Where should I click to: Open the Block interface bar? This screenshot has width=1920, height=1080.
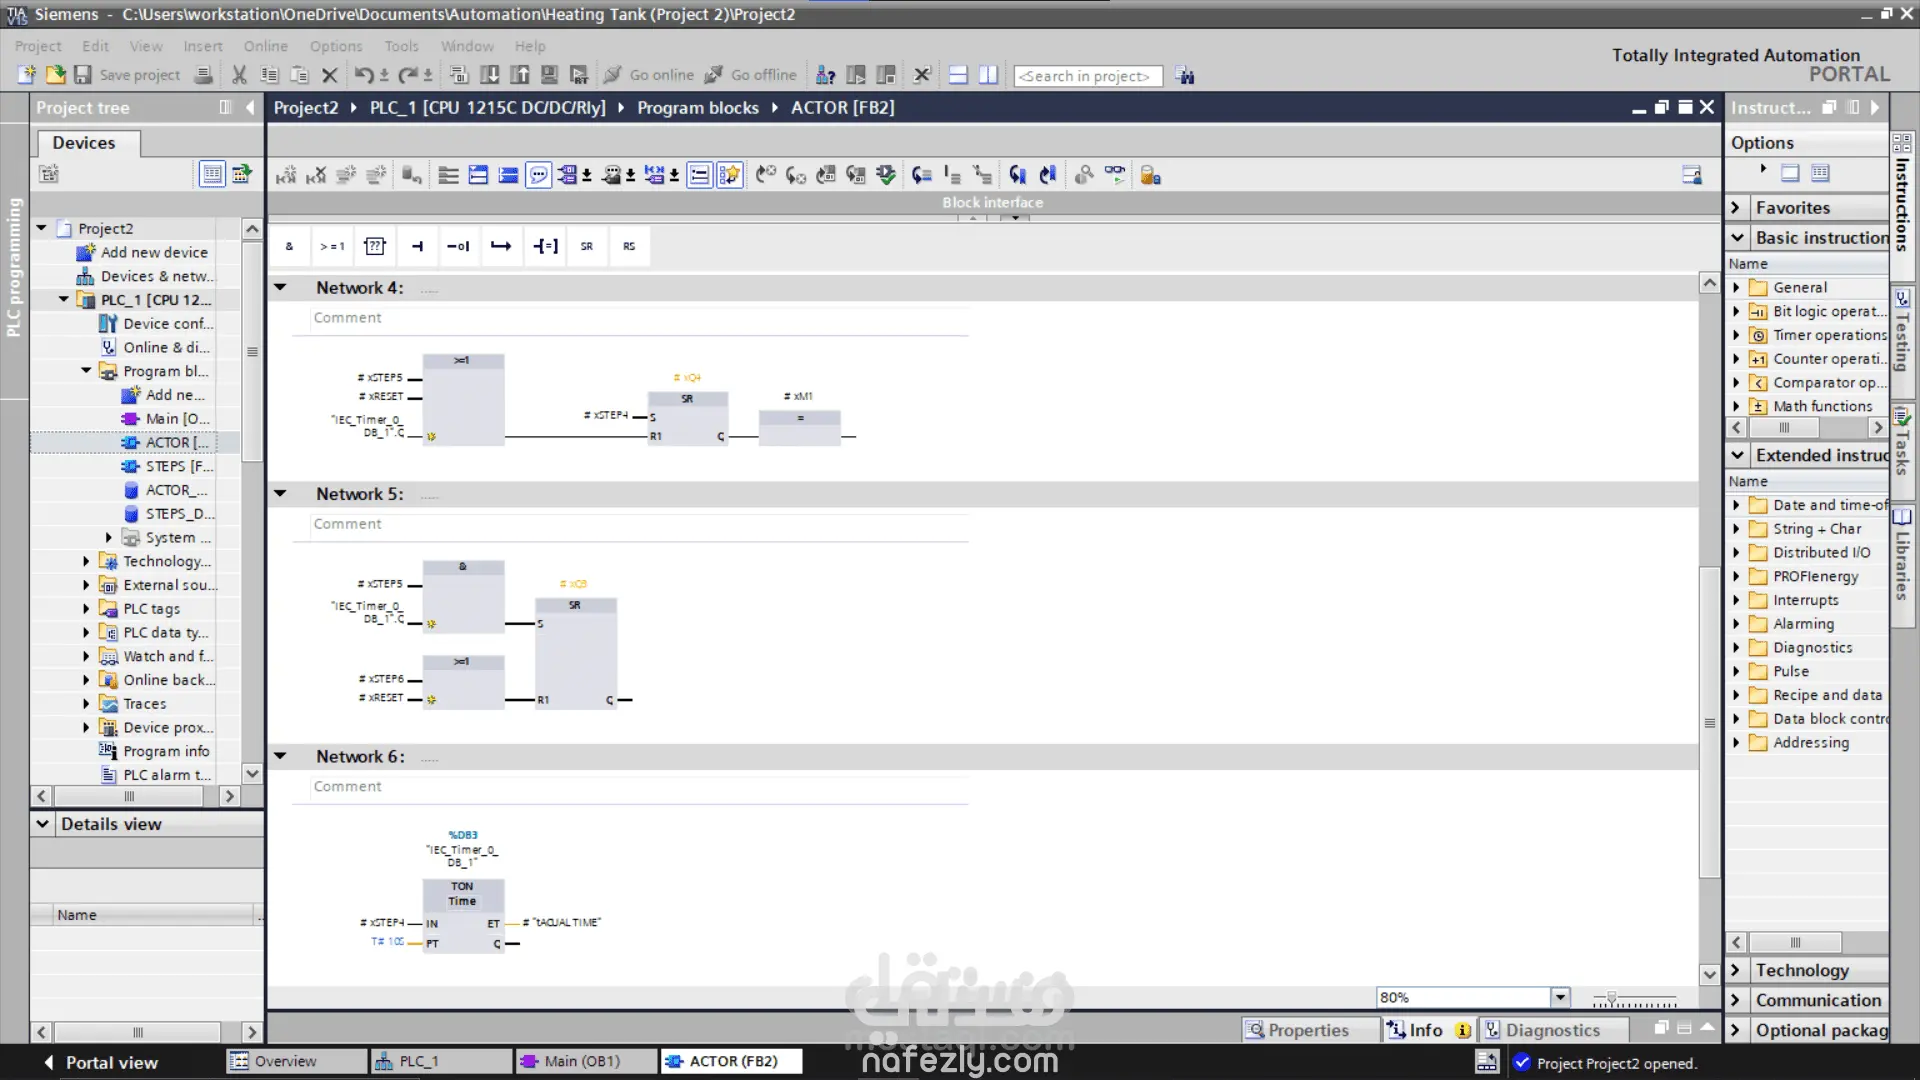(992, 202)
